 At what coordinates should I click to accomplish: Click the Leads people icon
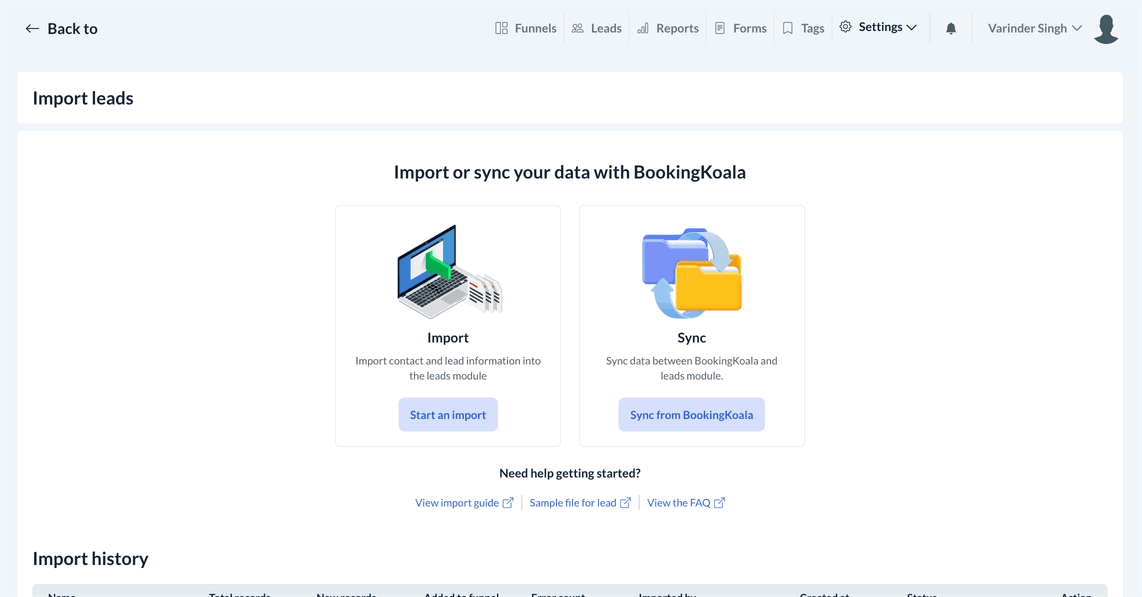point(578,28)
